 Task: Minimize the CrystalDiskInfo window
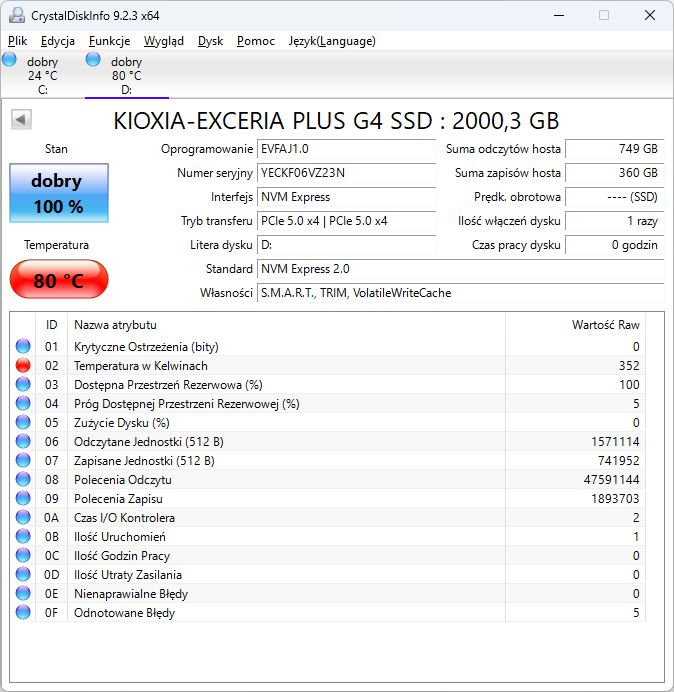[x=559, y=15]
